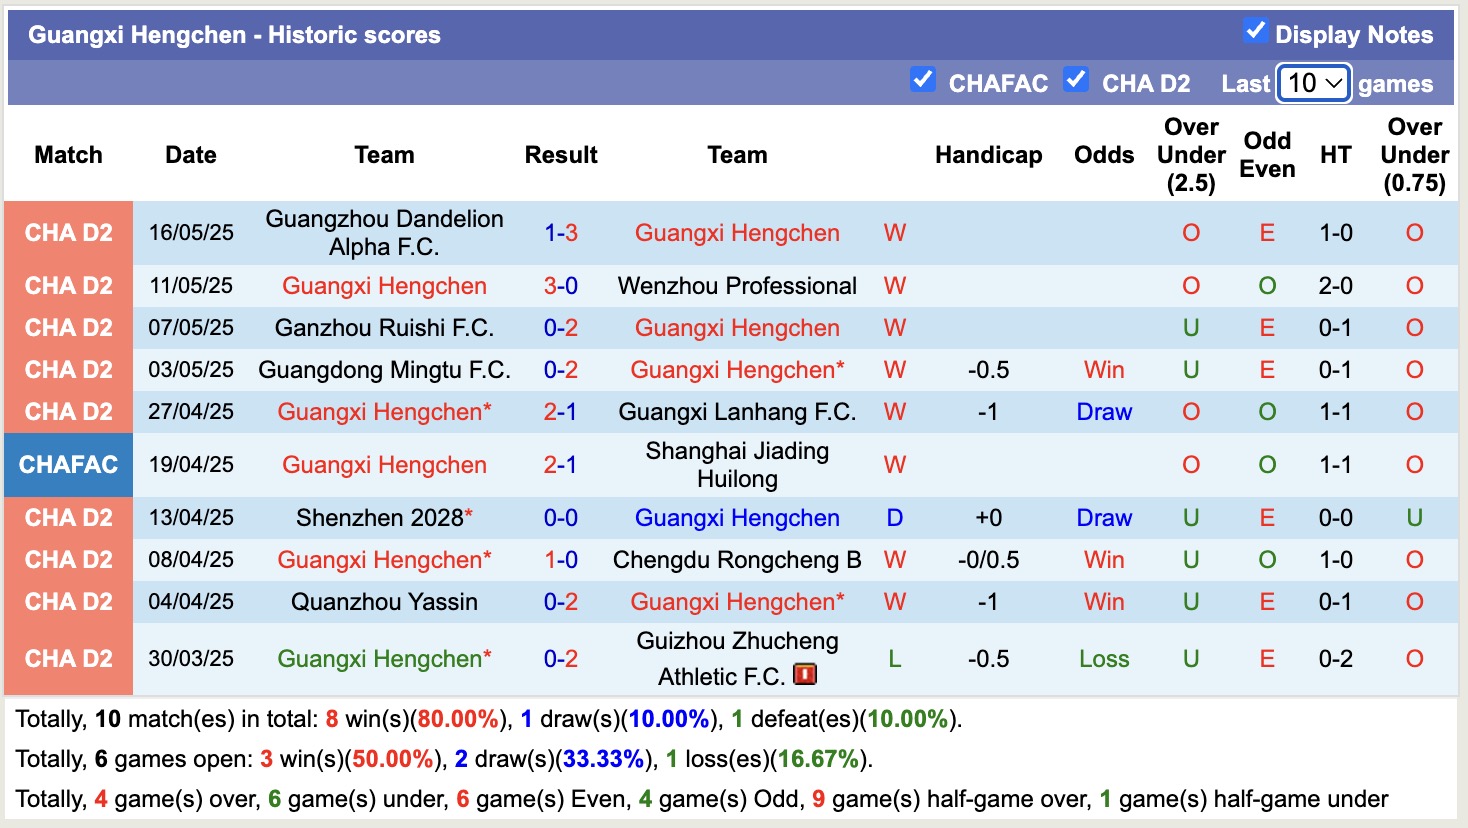Image resolution: width=1468 pixels, height=828 pixels.
Task: Click red card icon beside Guizhou Zhucheng
Action: pos(805,675)
